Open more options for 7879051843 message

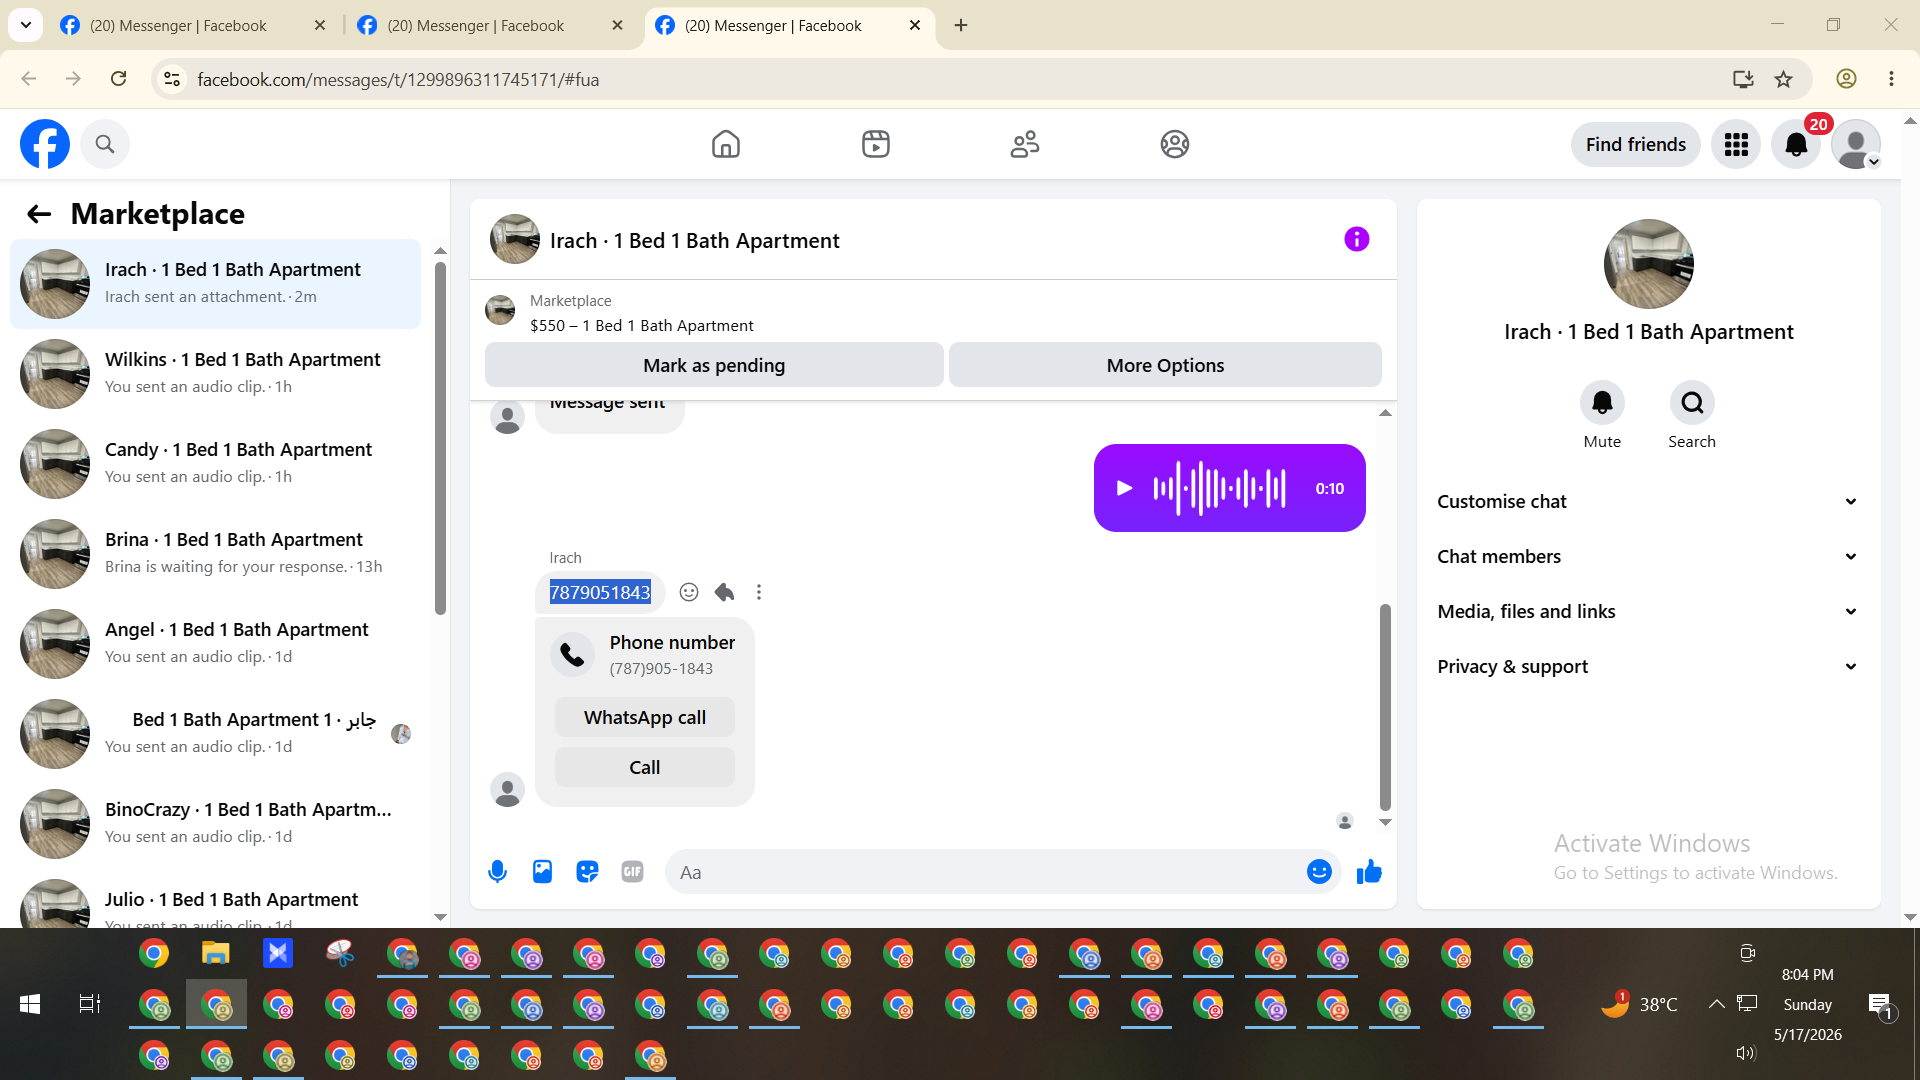(x=759, y=592)
